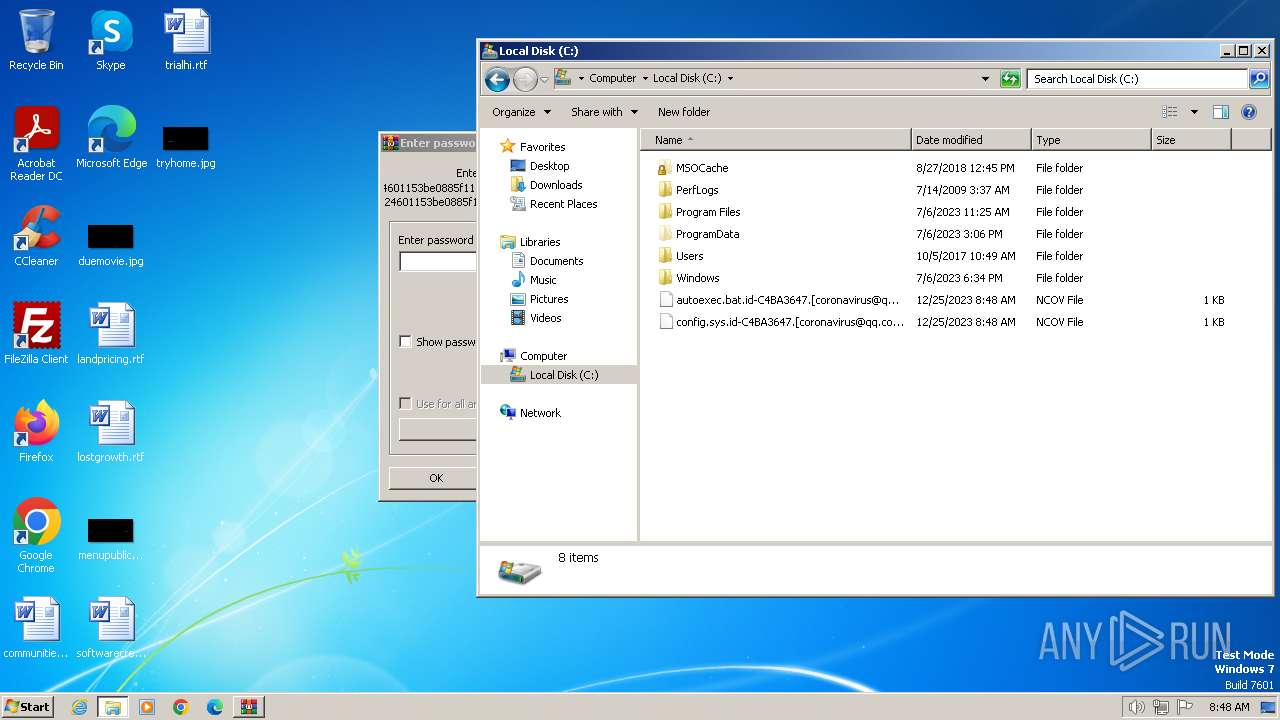Click the Explorer Back arrow button

497,79
